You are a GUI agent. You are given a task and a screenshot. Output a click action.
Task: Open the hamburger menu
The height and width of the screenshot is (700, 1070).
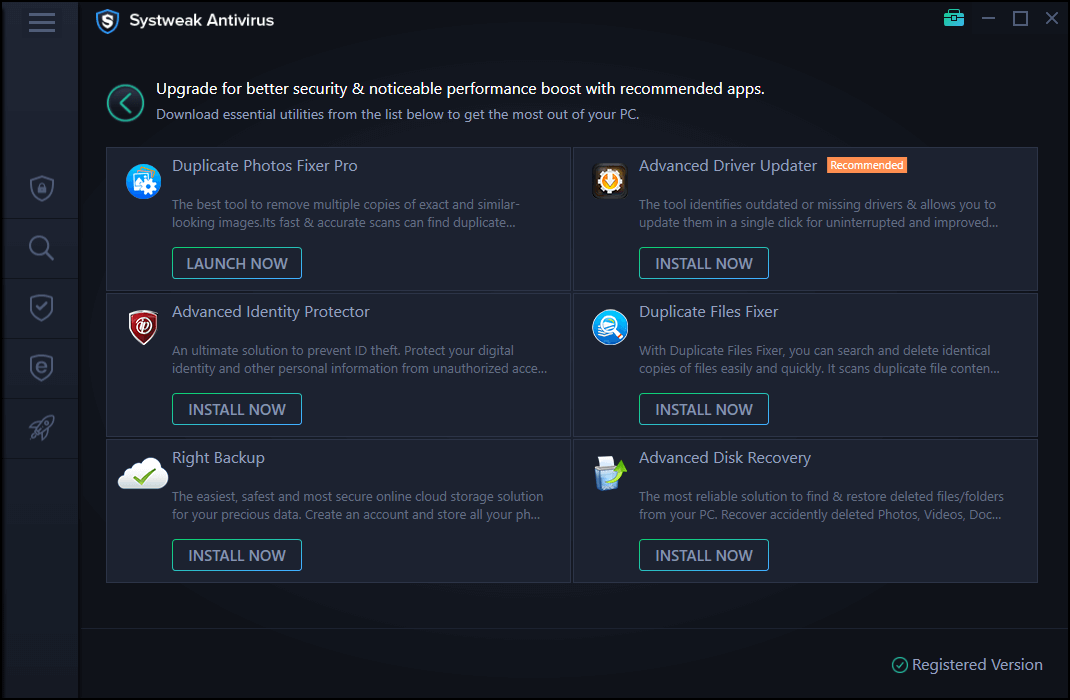click(42, 22)
